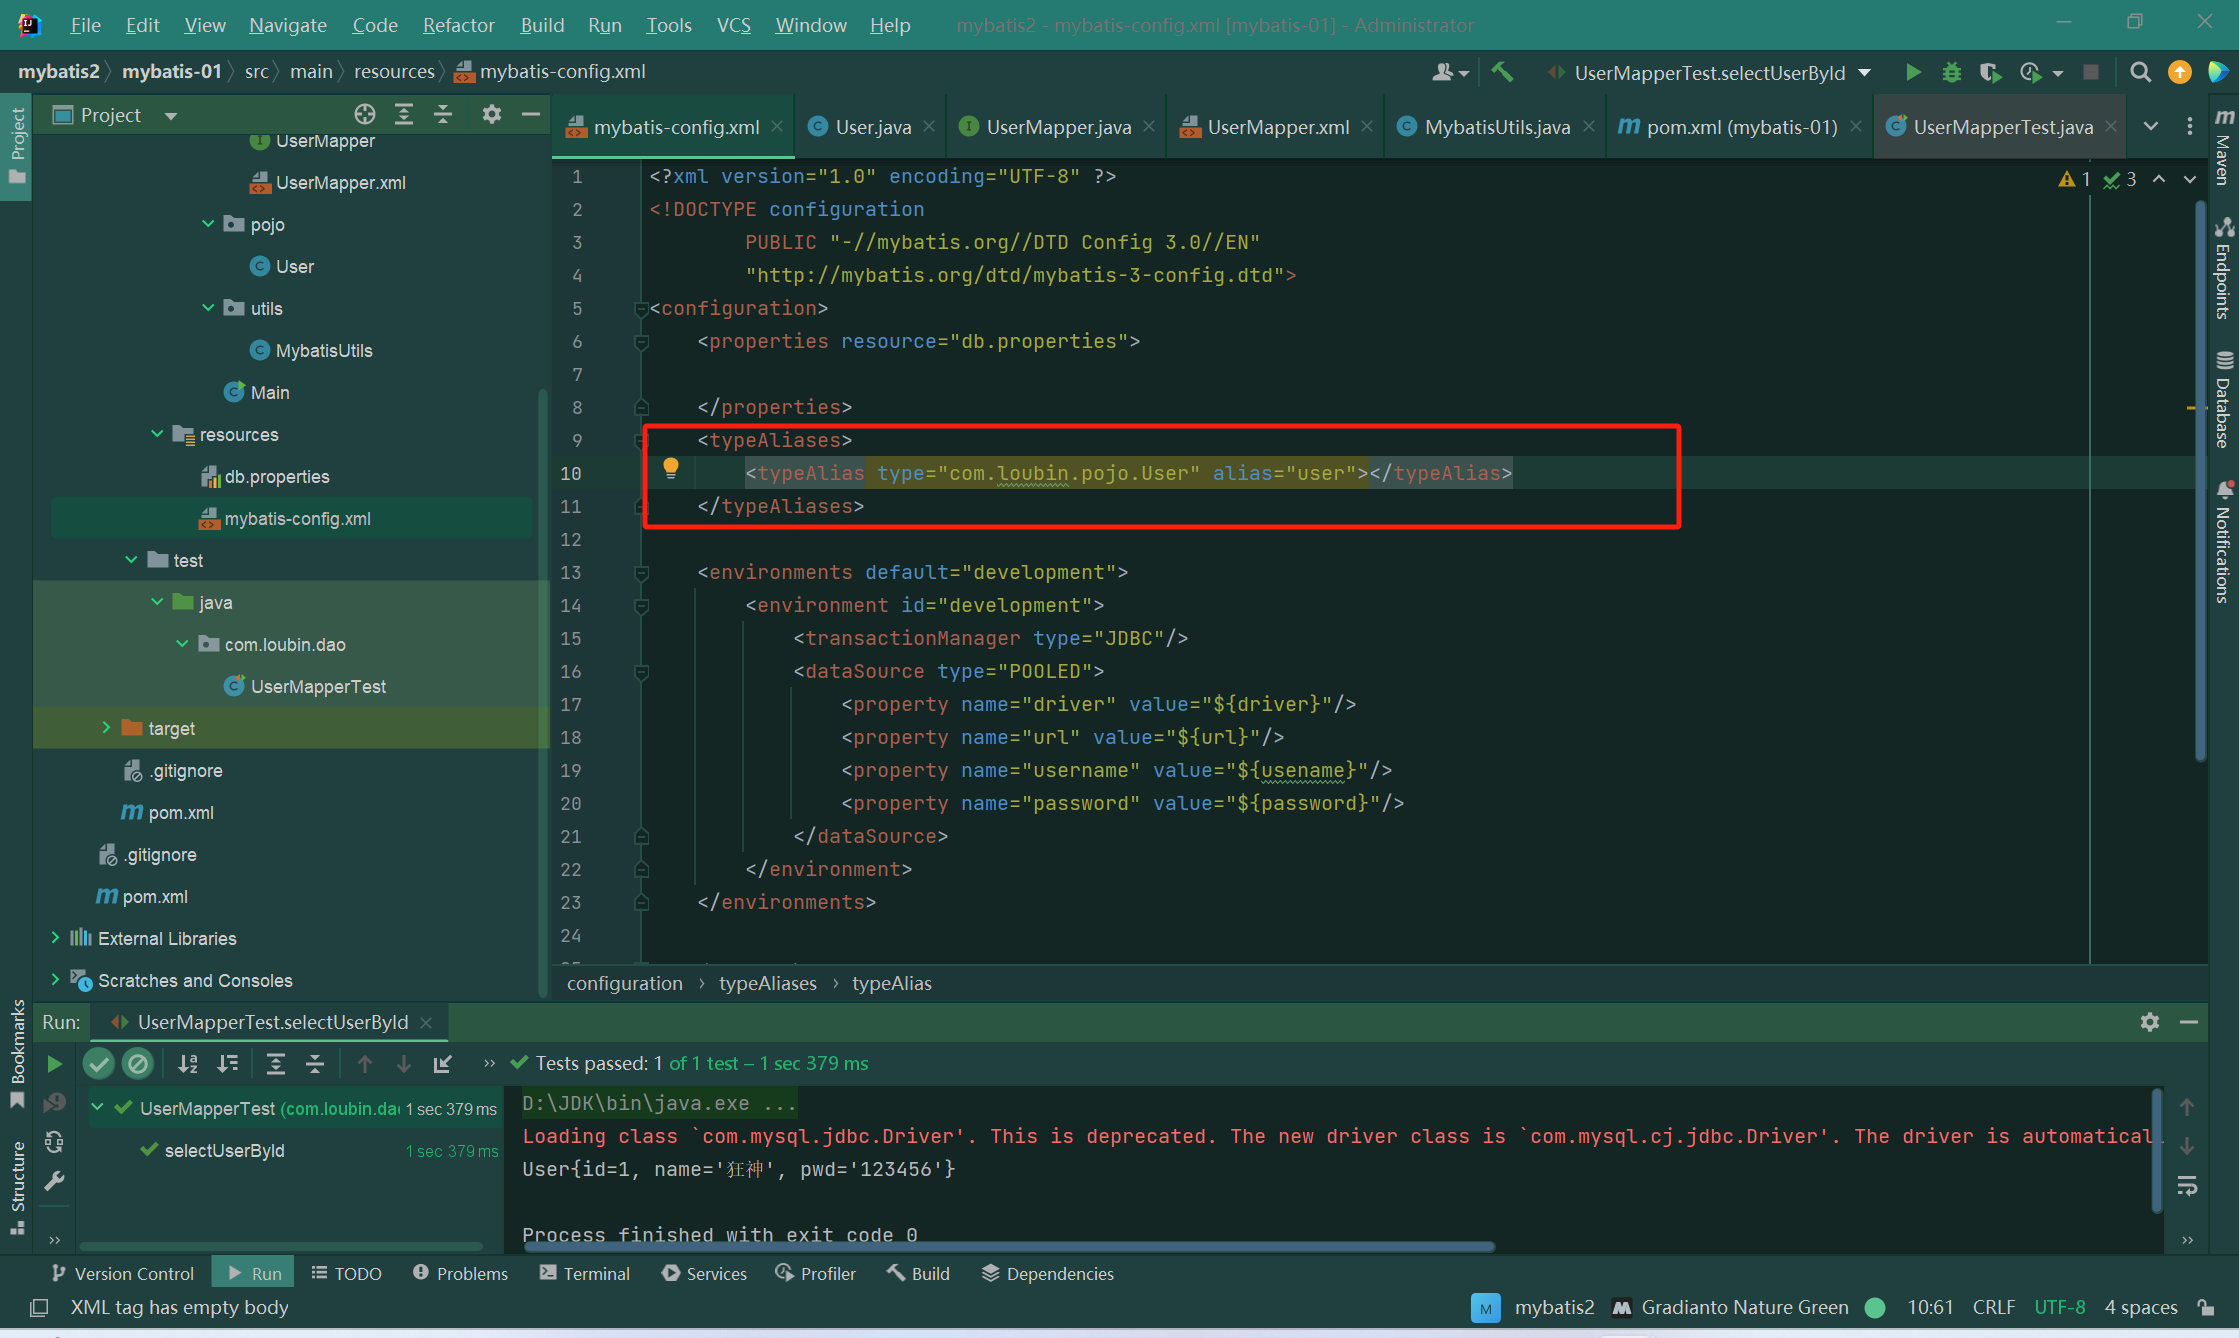This screenshot has width=2239, height=1338.
Task: Run UserMapperTest with green play icon
Action: (1912, 72)
